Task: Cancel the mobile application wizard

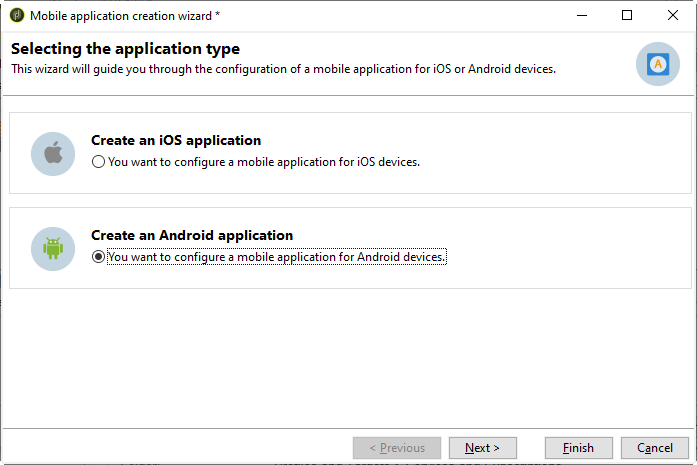Action: [x=655, y=448]
